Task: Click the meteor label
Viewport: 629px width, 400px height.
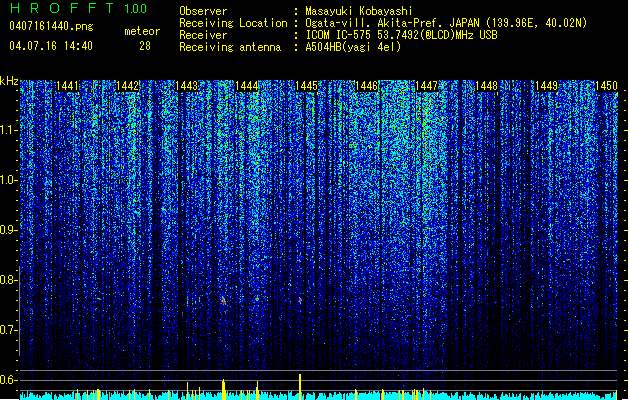Action: tap(142, 31)
